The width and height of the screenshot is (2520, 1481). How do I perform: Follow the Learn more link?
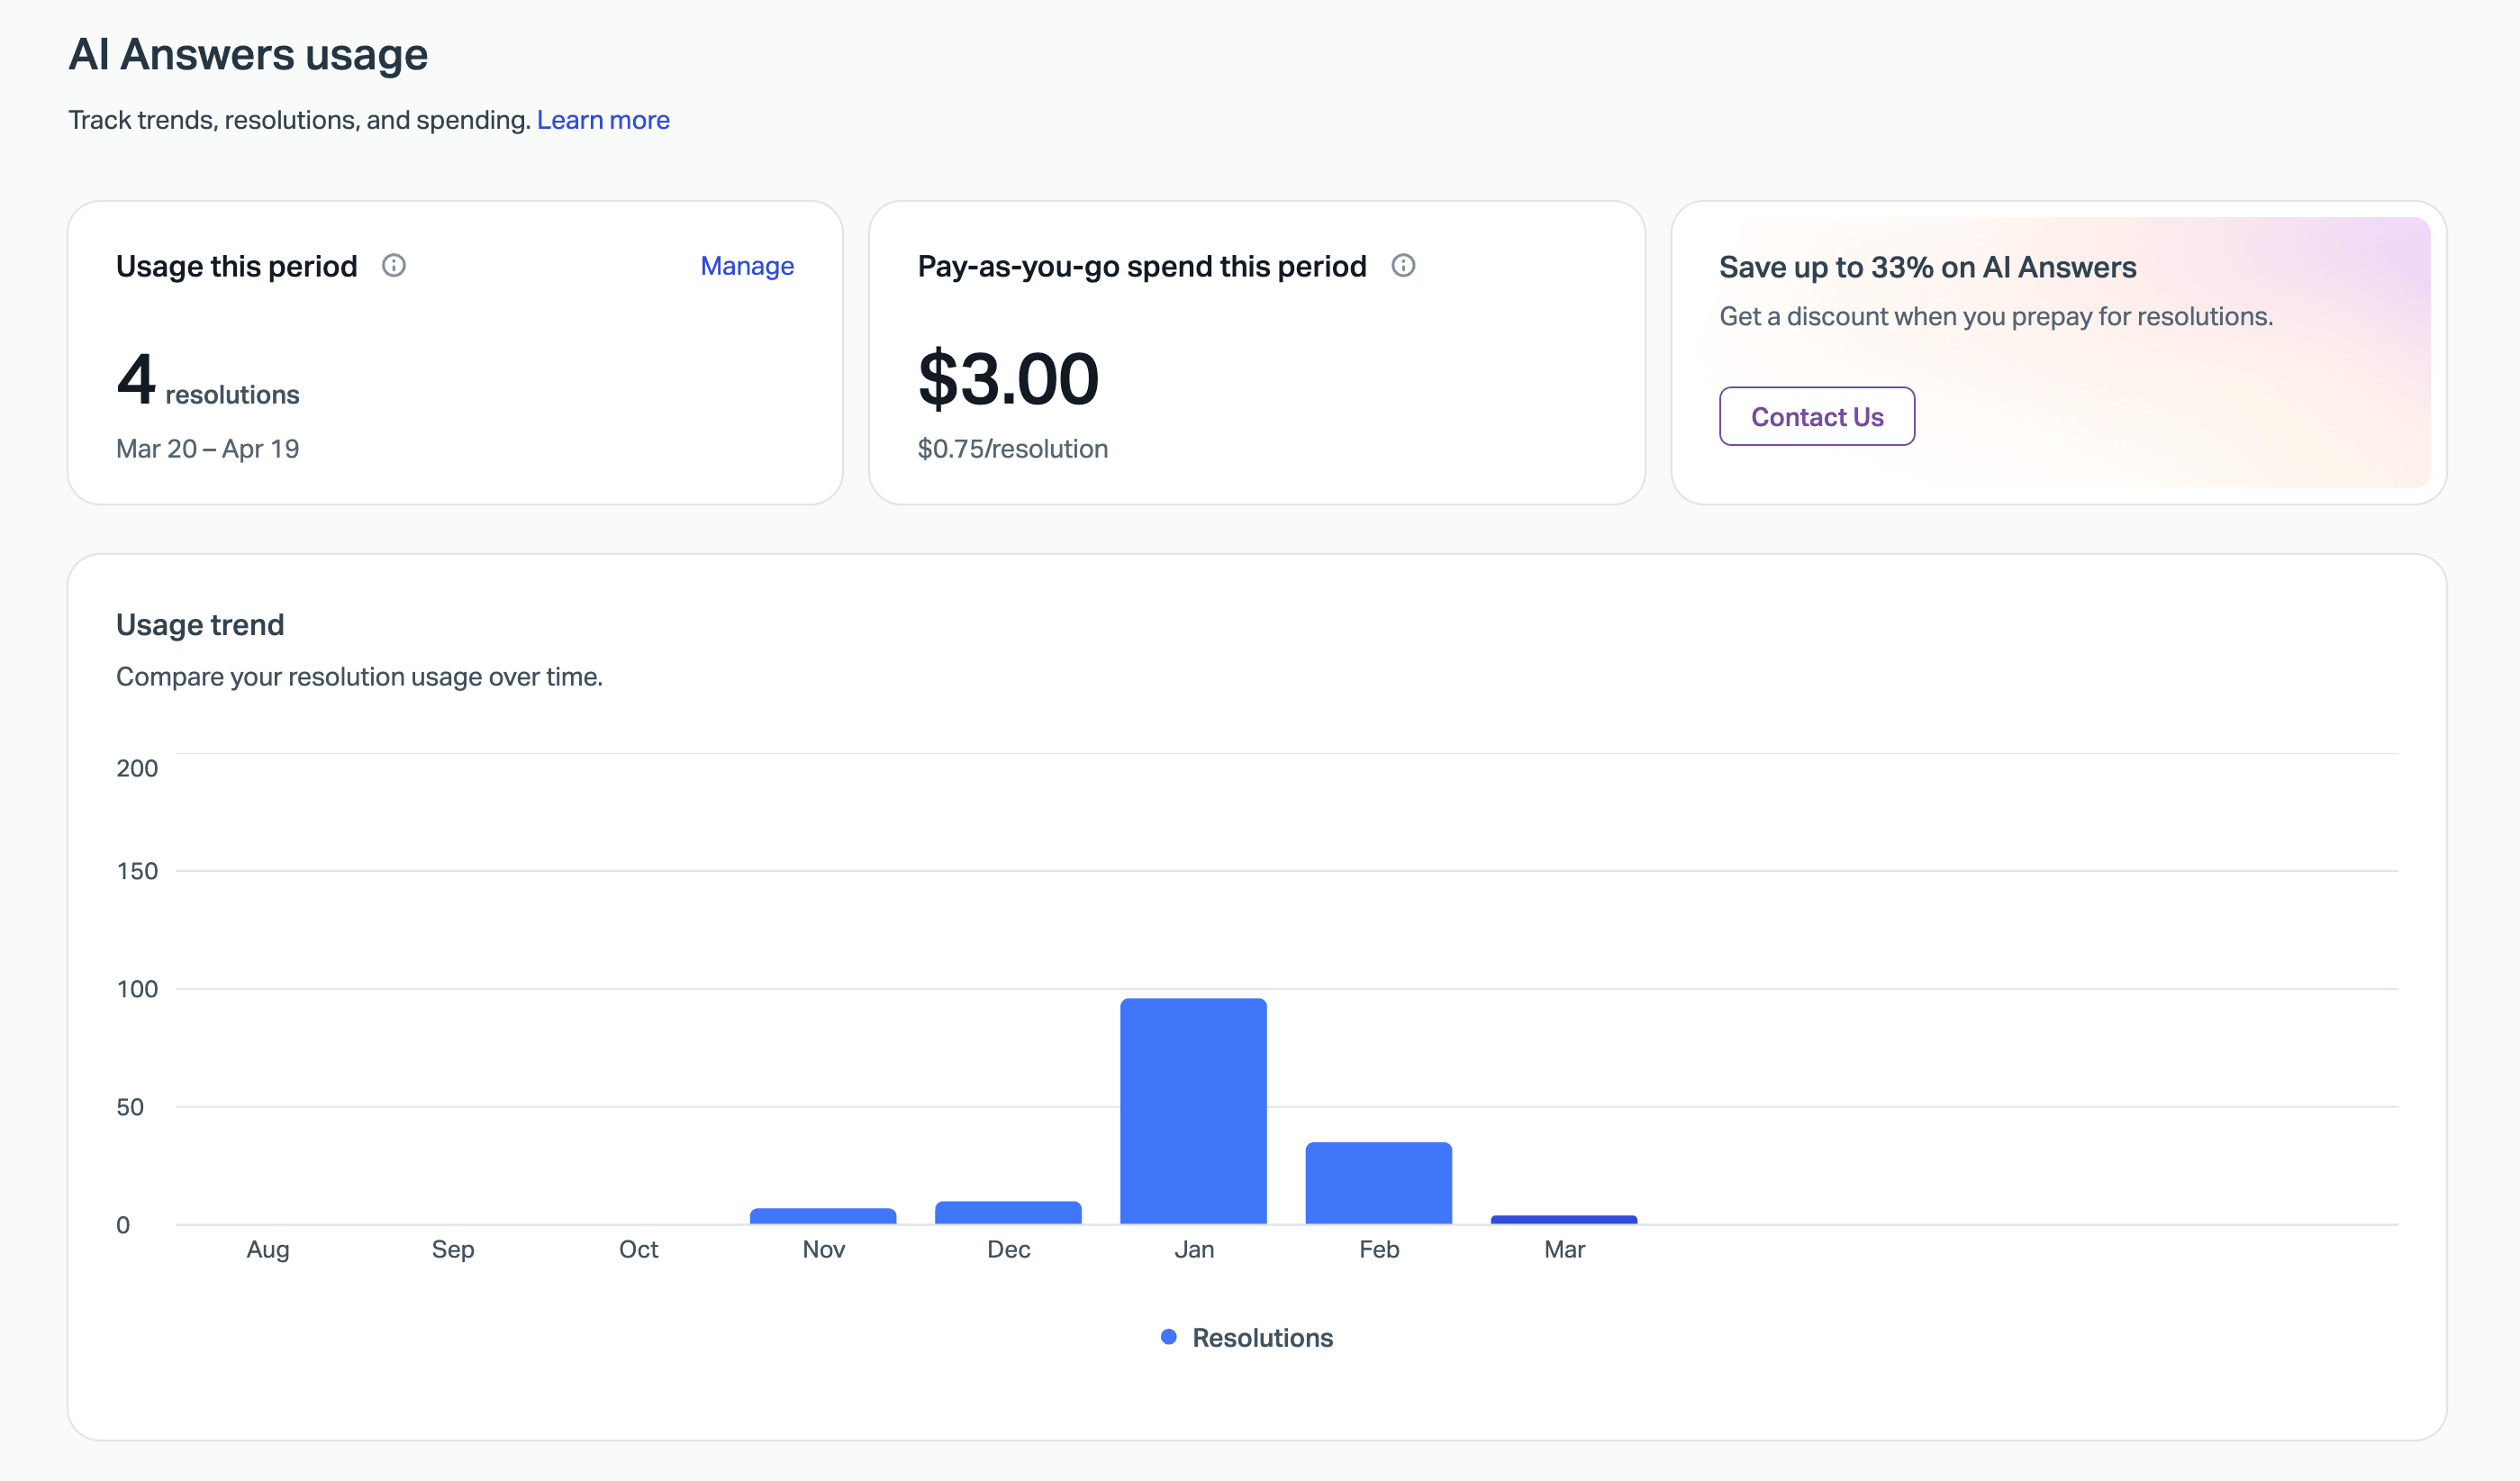tap(603, 120)
